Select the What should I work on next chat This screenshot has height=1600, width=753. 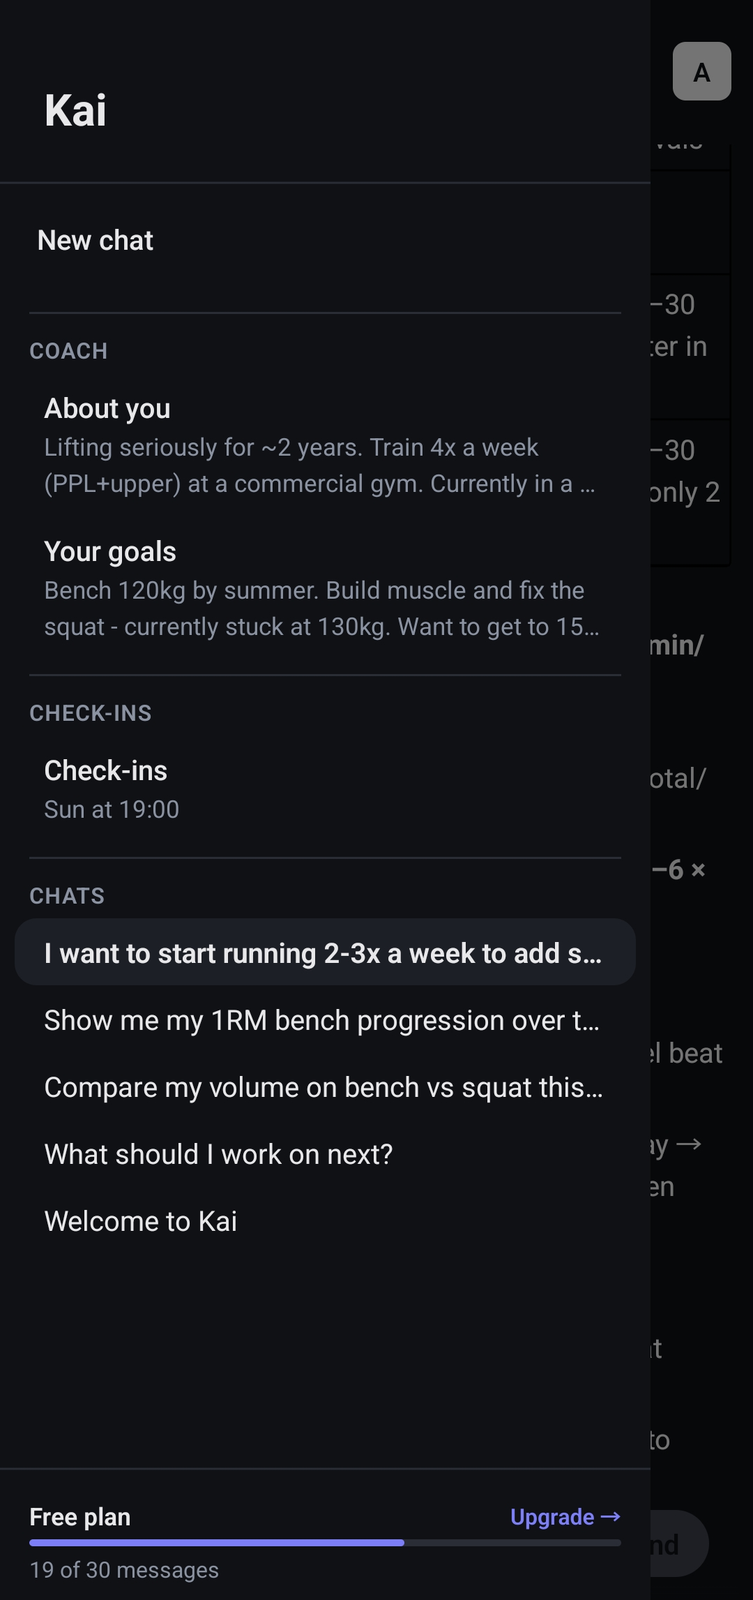click(x=219, y=1154)
